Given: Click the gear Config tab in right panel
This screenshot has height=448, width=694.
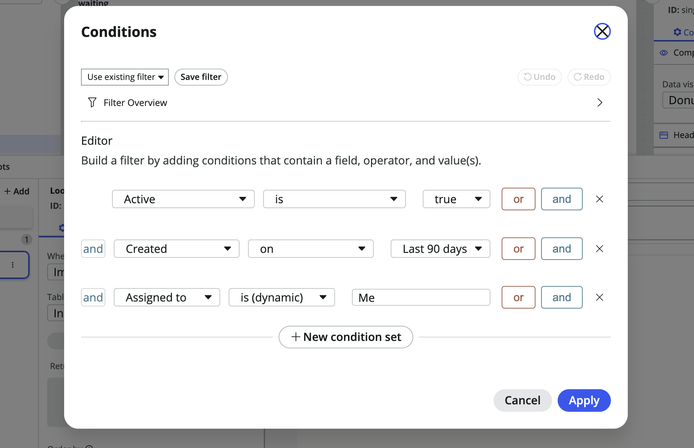Looking at the screenshot, I should point(682,32).
